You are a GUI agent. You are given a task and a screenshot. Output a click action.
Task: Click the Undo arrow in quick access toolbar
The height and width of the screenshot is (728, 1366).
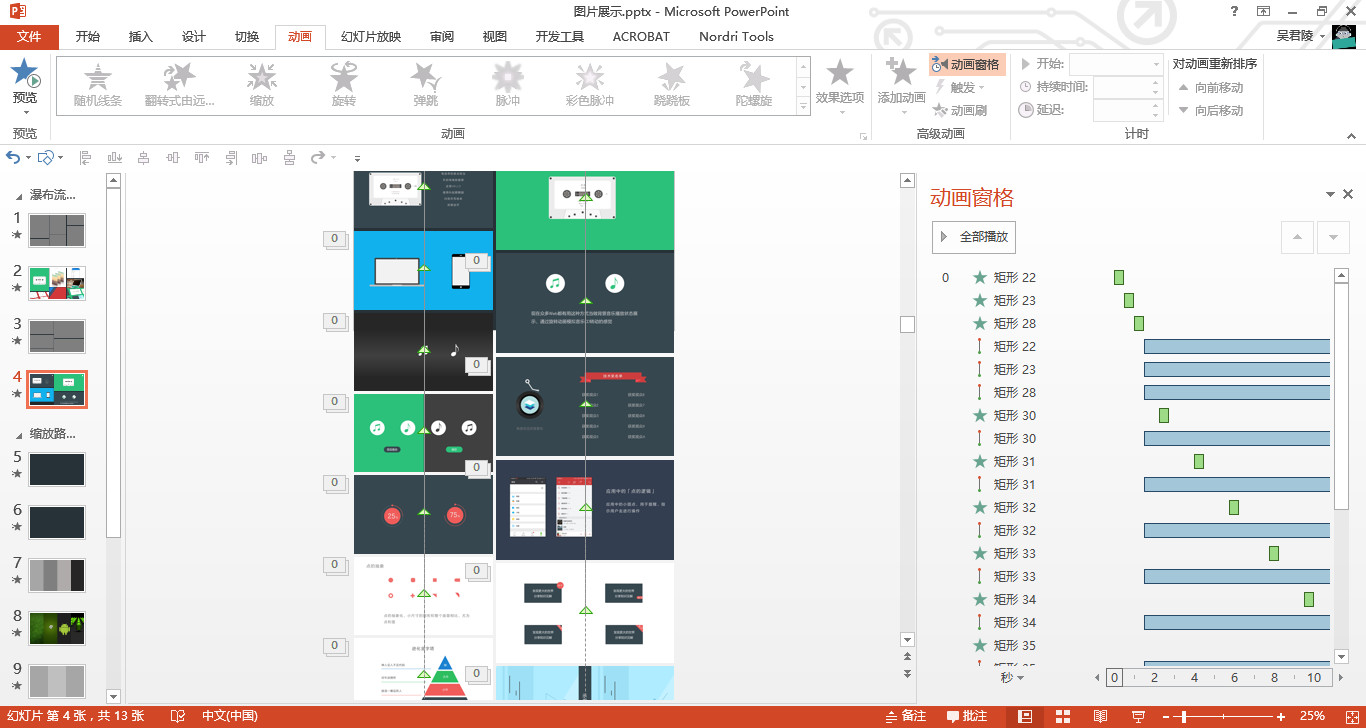coord(13,157)
